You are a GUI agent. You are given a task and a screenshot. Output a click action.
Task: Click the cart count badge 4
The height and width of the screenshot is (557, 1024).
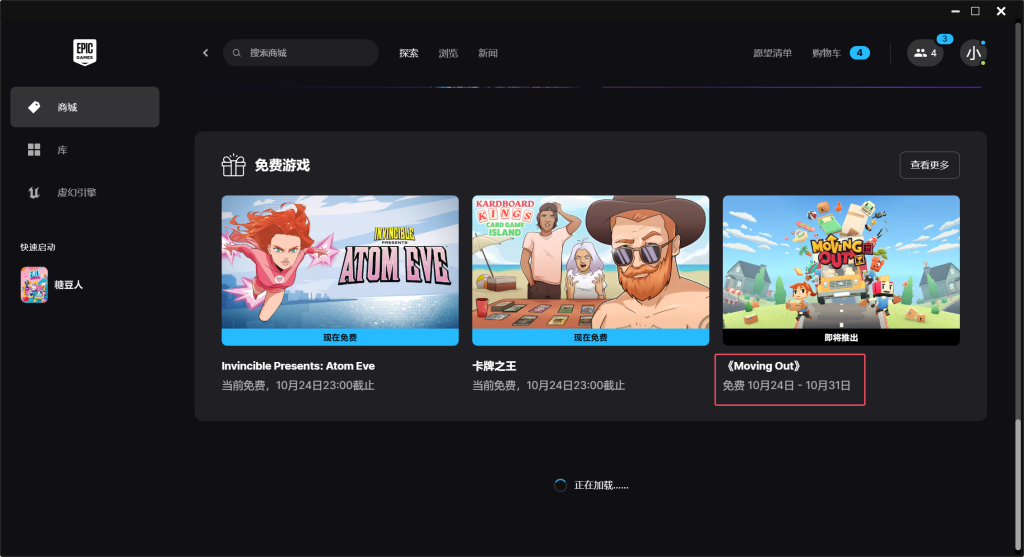(x=859, y=53)
